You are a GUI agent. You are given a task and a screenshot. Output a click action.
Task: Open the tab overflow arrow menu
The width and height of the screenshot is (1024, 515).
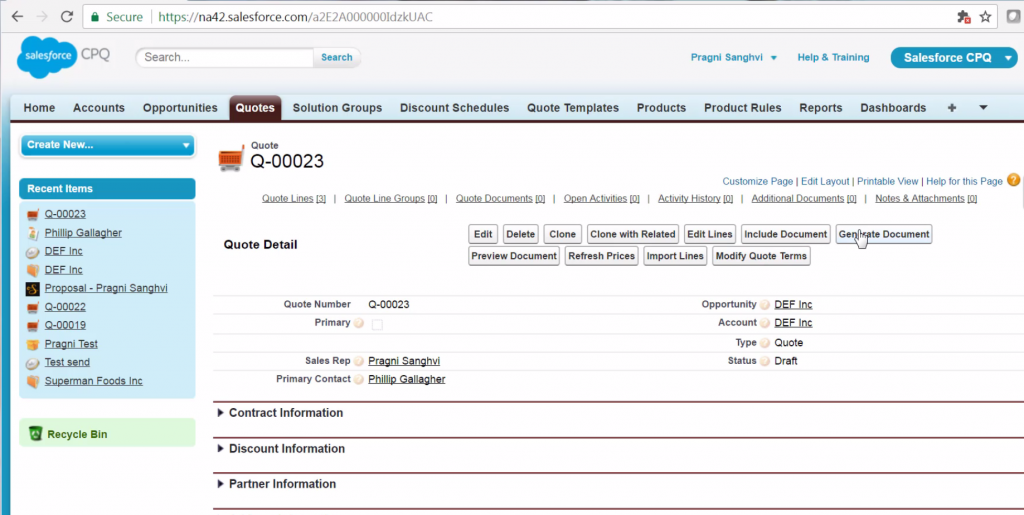(x=983, y=108)
